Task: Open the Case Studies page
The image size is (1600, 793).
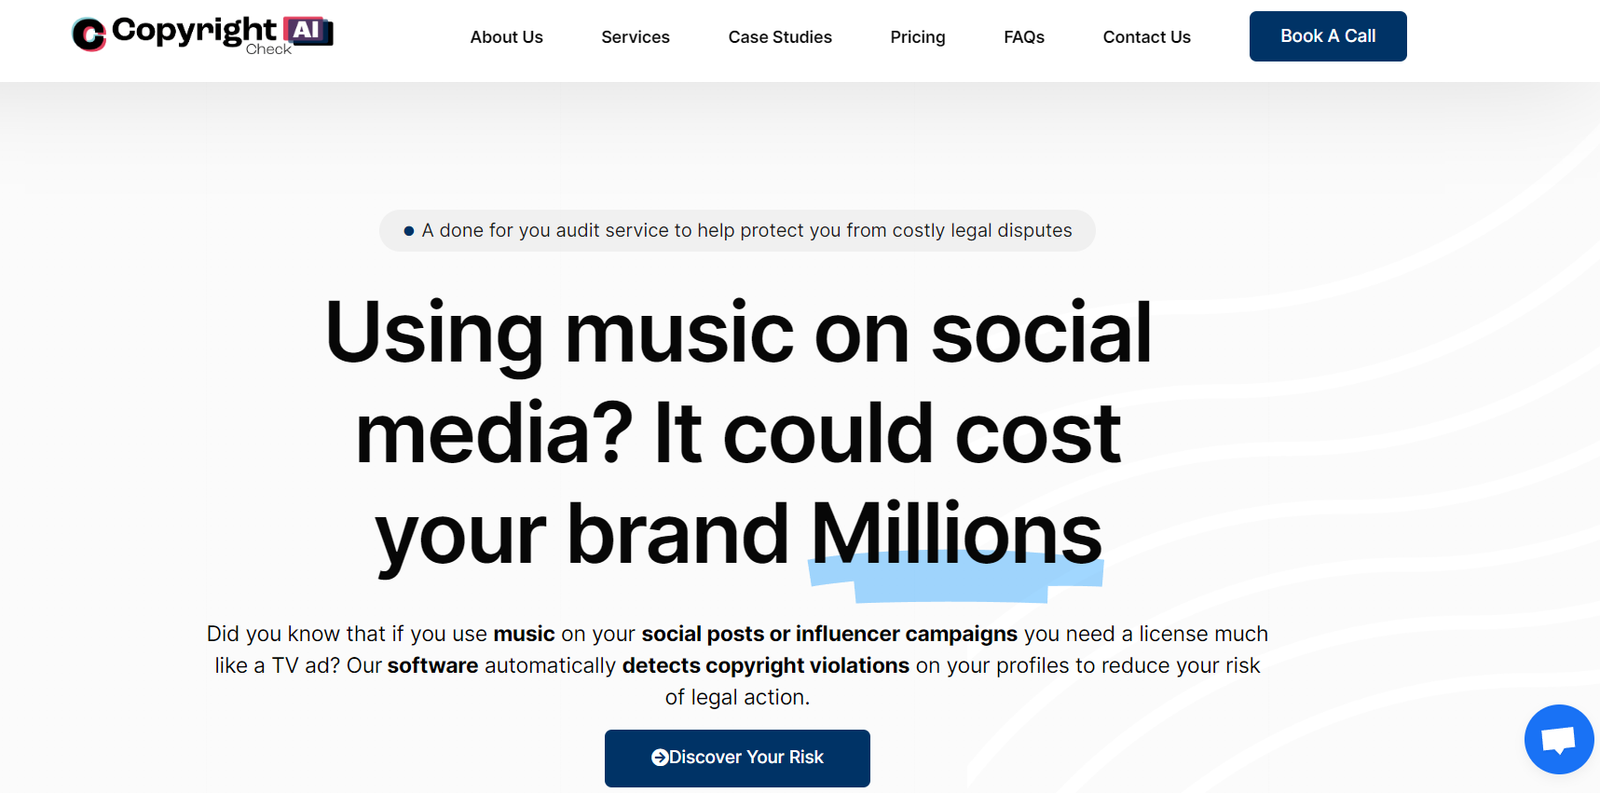Action: pyautogui.click(x=780, y=37)
